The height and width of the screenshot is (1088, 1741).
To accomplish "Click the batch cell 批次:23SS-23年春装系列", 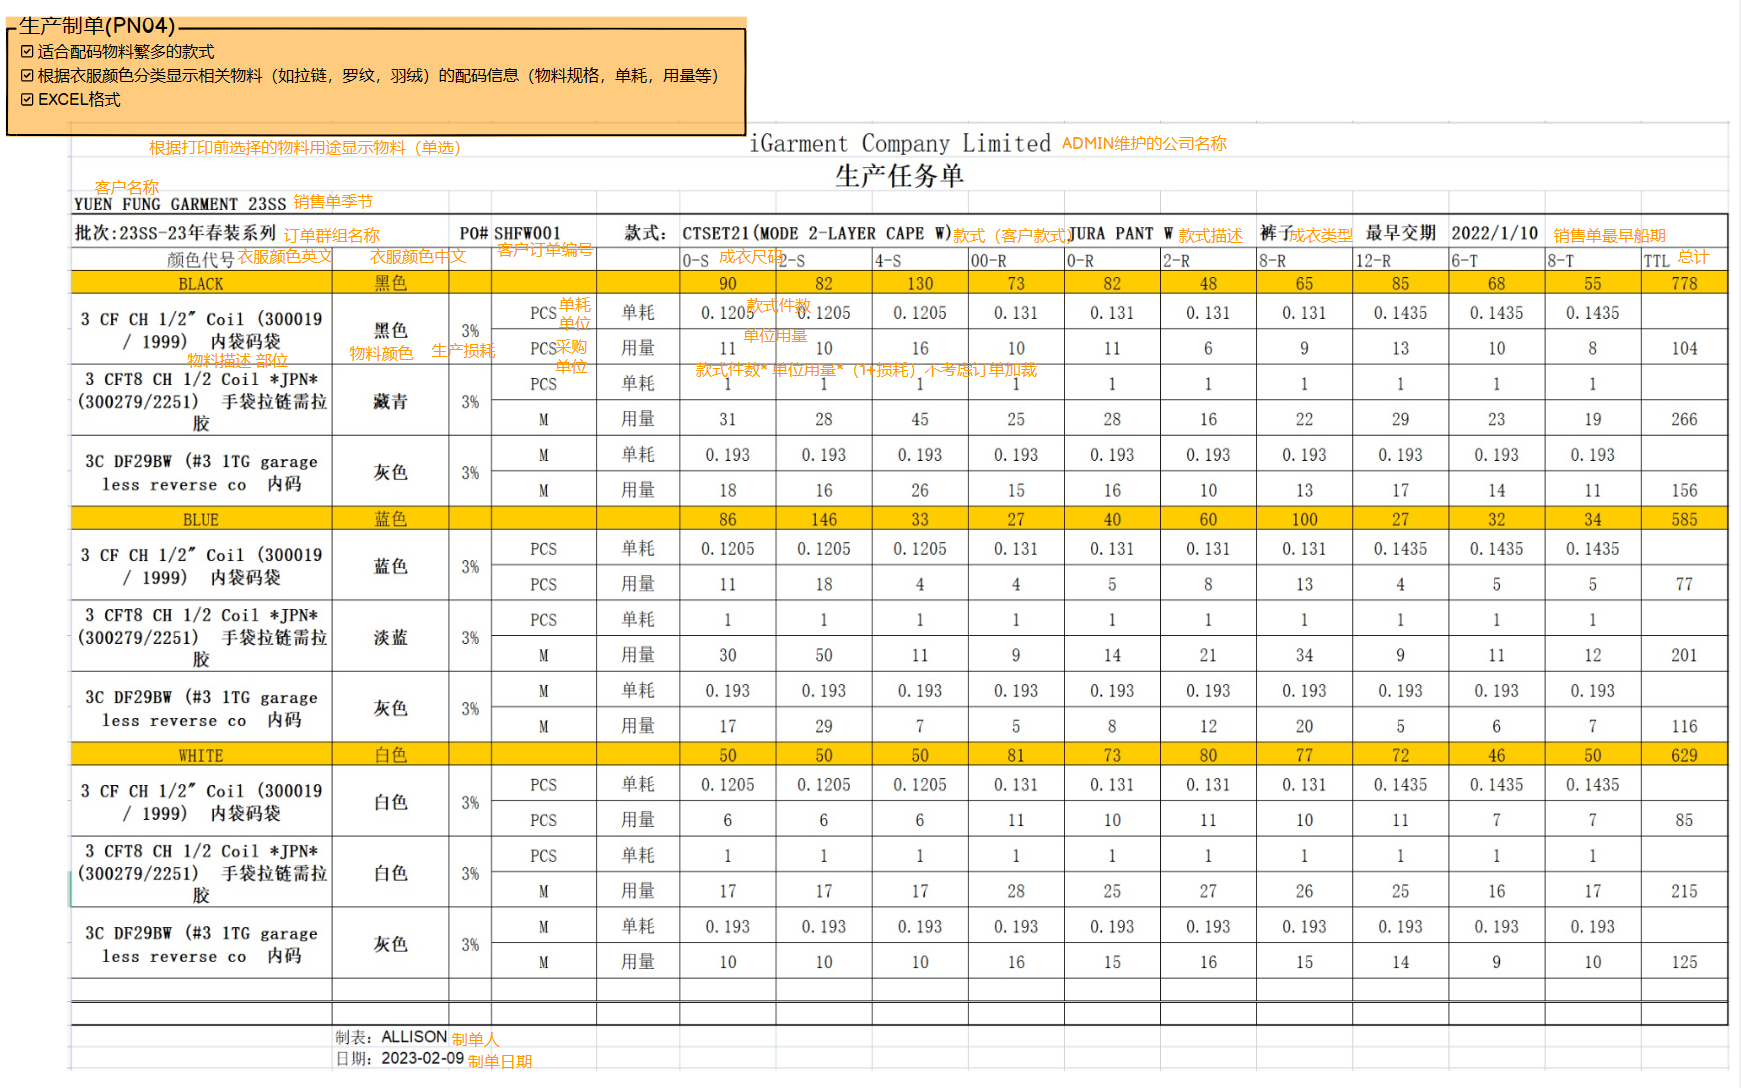I will click(175, 233).
